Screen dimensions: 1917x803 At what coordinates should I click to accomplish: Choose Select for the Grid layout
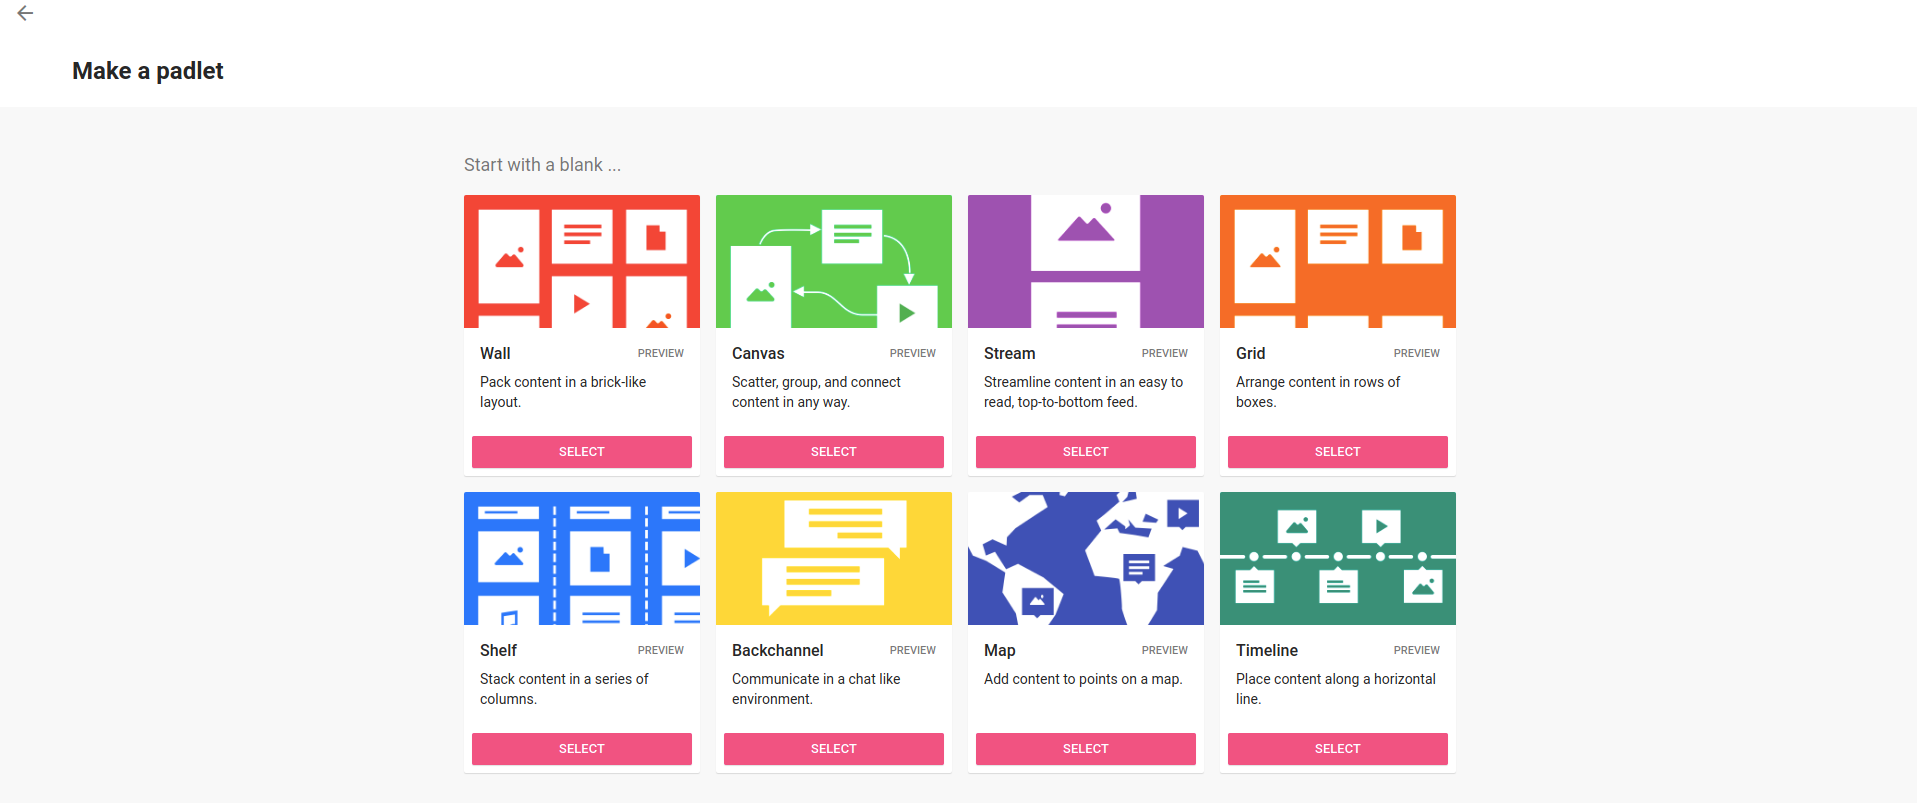1337,452
